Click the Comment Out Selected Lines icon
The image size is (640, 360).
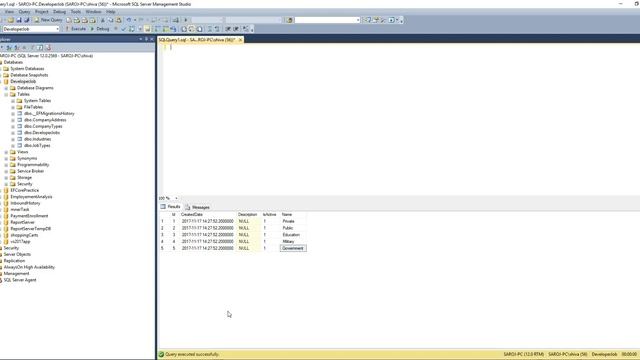tap(209, 29)
